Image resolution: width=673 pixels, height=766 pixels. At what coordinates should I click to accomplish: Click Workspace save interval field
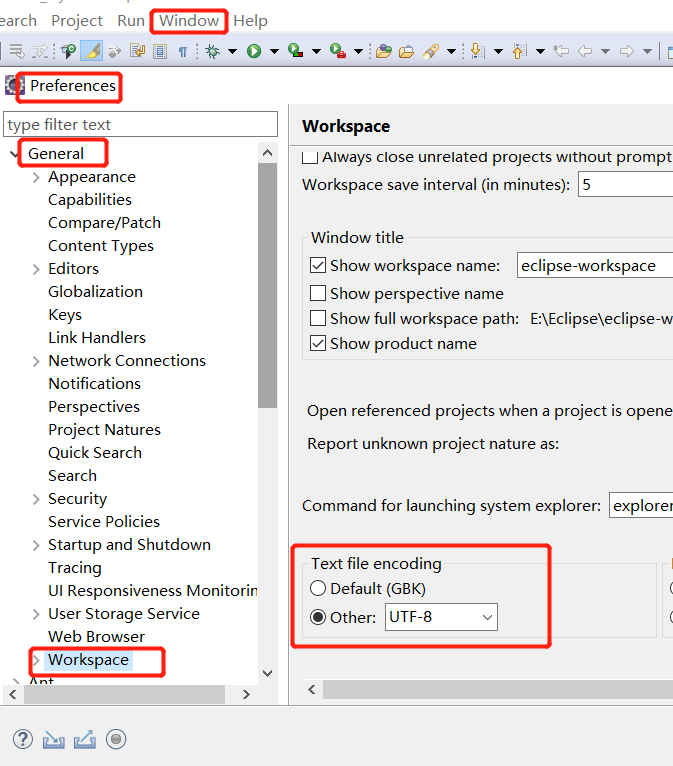point(626,184)
